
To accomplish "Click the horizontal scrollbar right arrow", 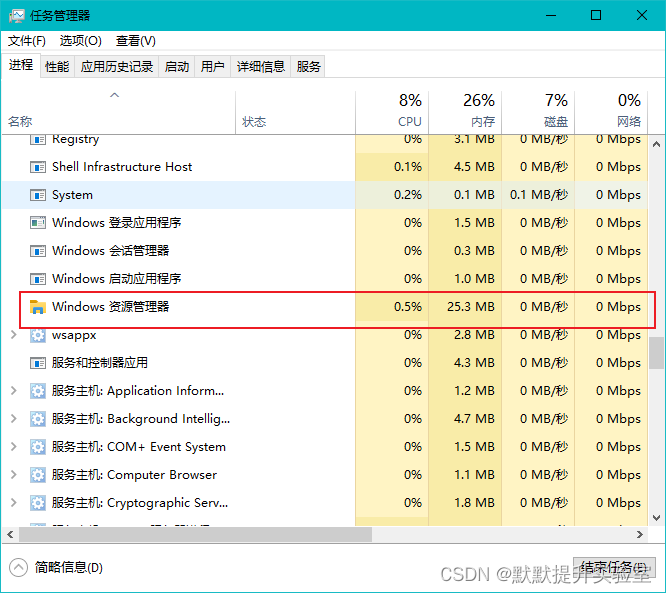I will click(640, 534).
